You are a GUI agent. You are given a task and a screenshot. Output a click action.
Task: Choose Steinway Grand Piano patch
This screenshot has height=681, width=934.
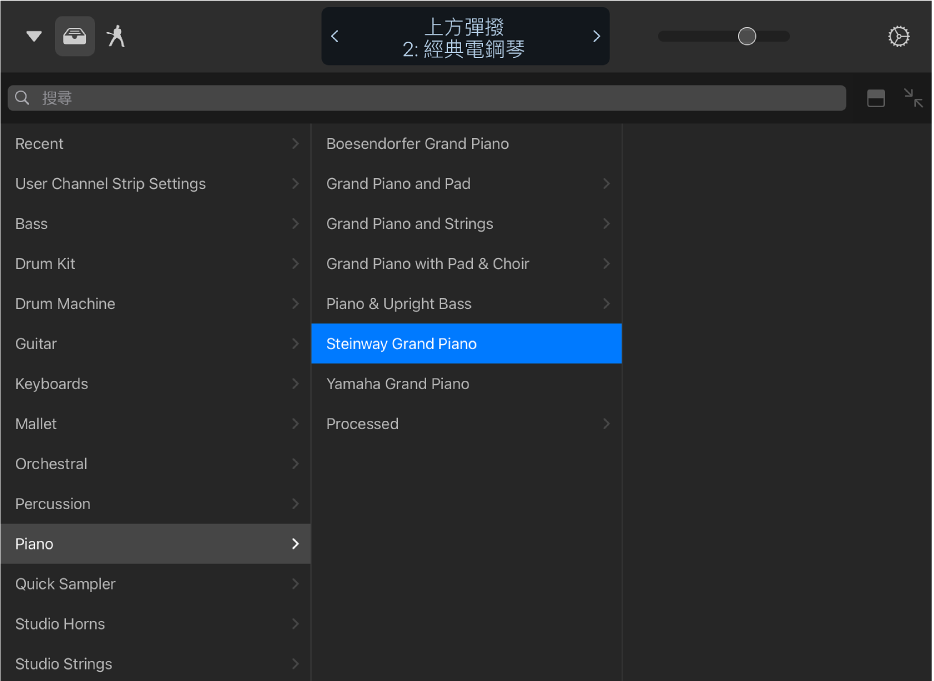pyautogui.click(x=466, y=344)
